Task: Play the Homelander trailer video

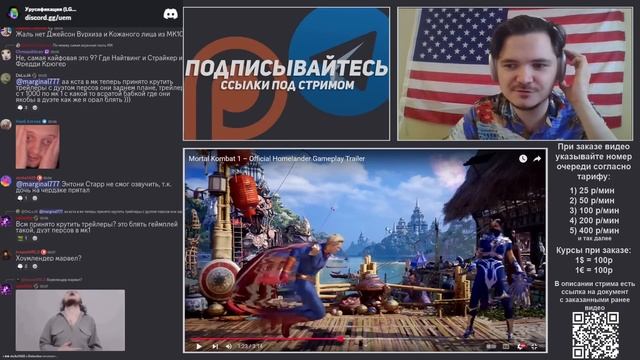Action: pyautogui.click(x=199, y=346)
